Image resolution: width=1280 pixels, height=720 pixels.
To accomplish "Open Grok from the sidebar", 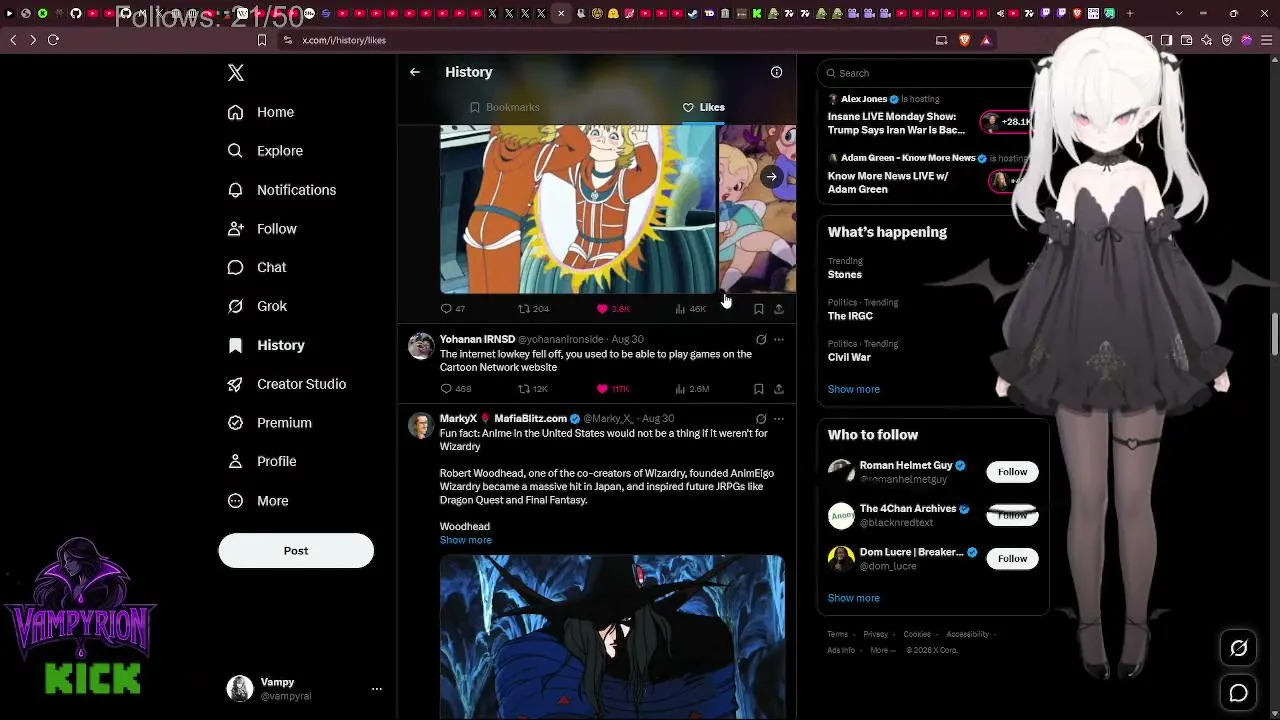I will [257, 306].
